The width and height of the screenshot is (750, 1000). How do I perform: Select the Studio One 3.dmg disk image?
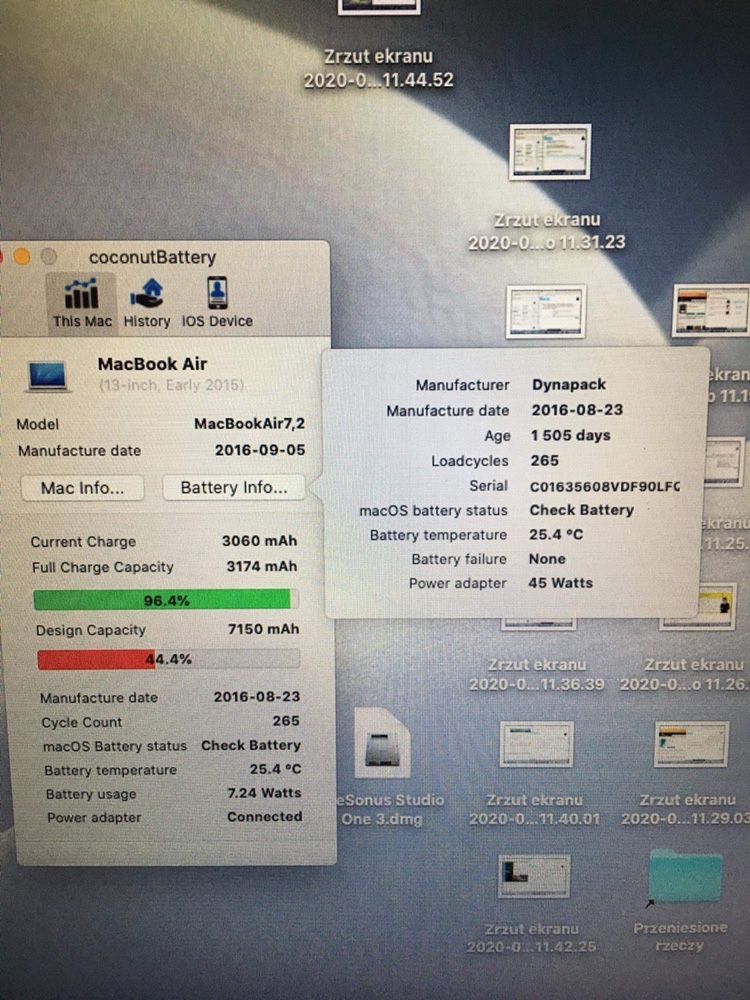click(383, 743)
